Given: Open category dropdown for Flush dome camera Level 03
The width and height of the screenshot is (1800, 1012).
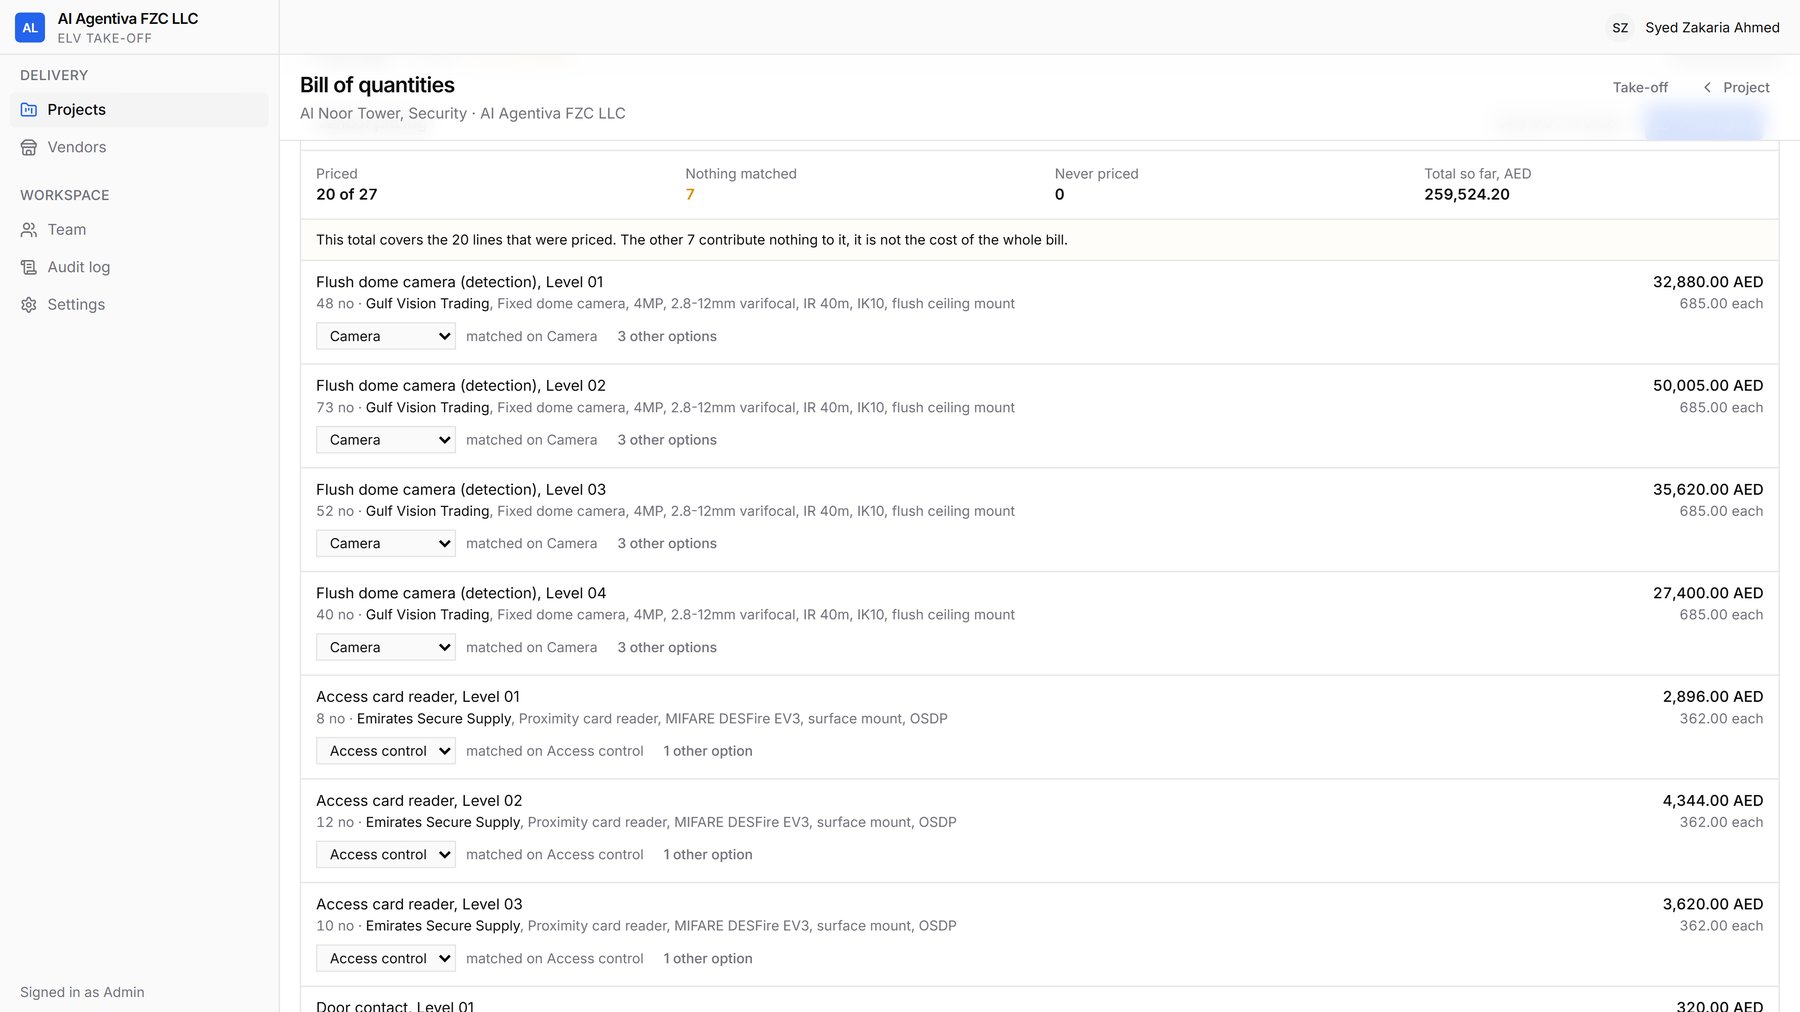Looking at the screenshot, I should point(386,543).
